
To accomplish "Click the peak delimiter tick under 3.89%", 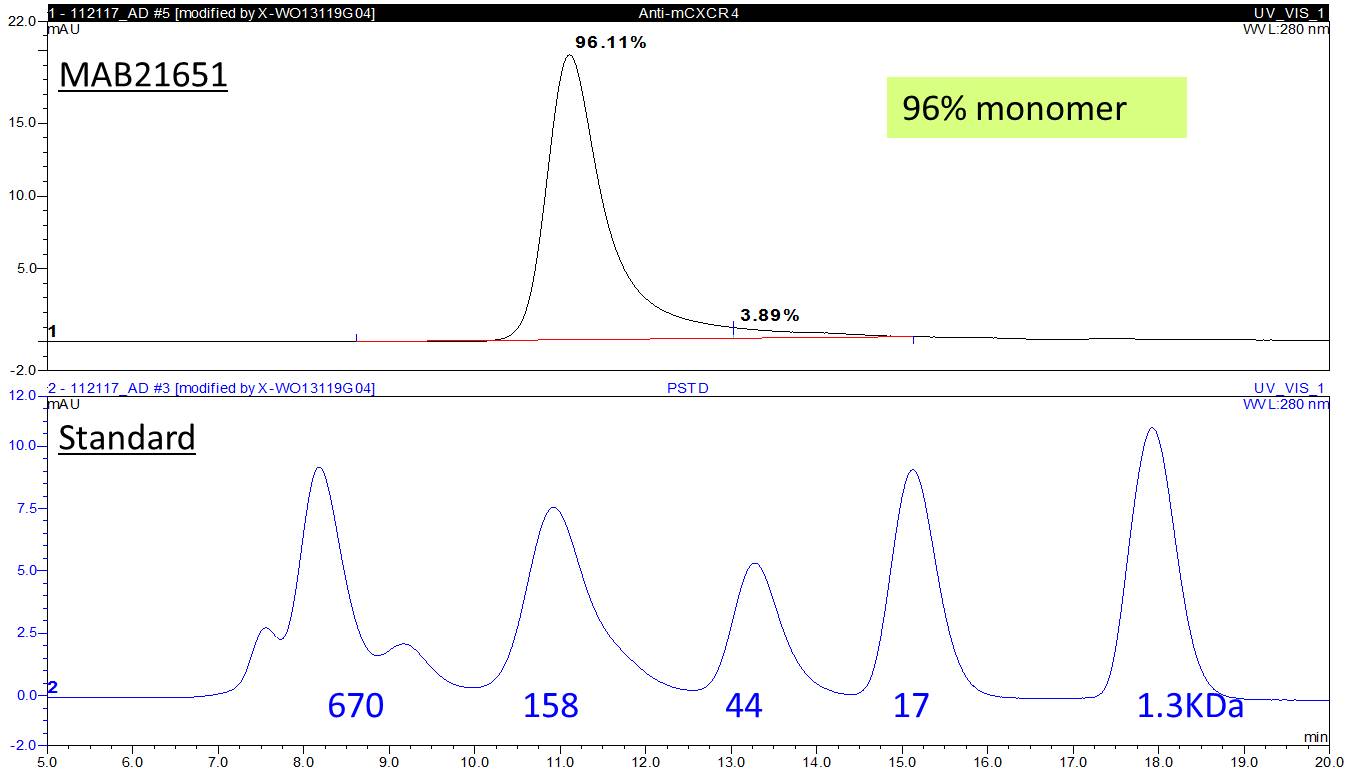I will [734, 329].
